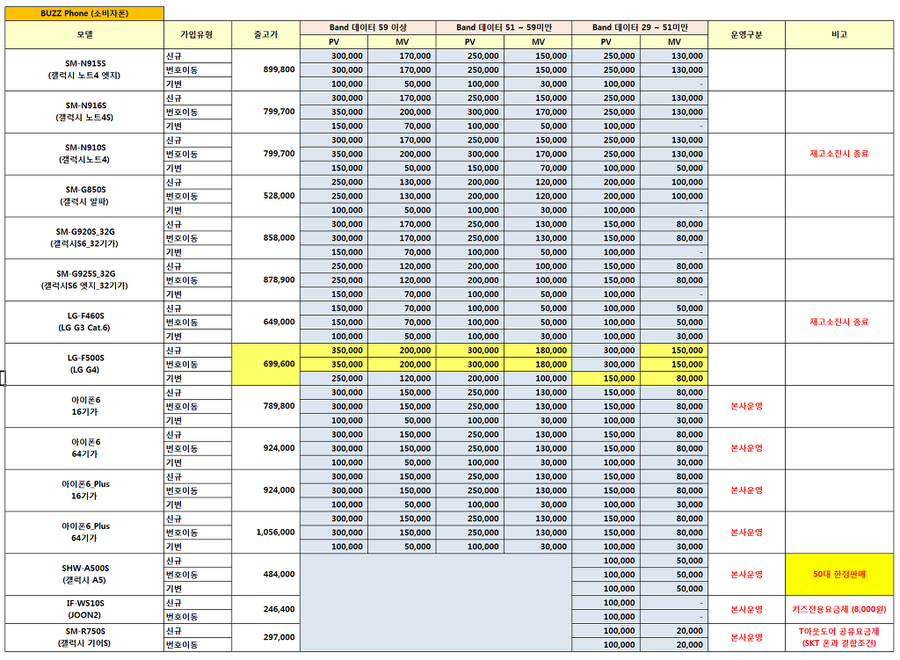
Task: Click the "아이폰6_Plus 64기가" model cell
Action: point(84,533)
